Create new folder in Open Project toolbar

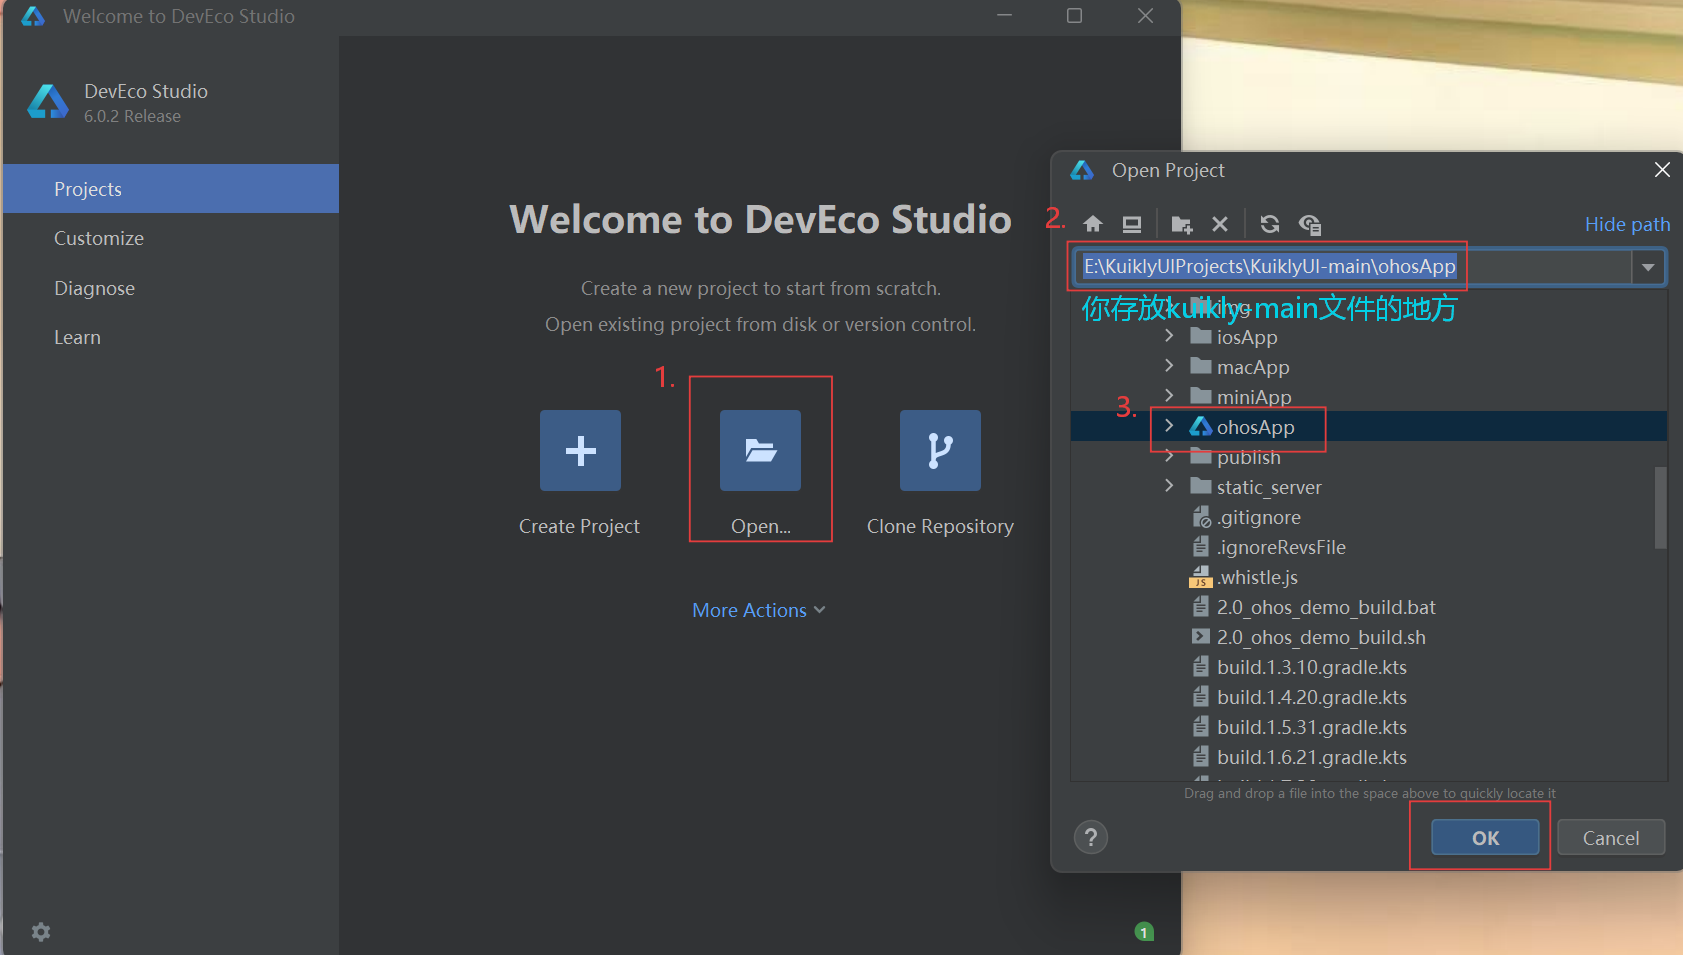point(1182,224)
